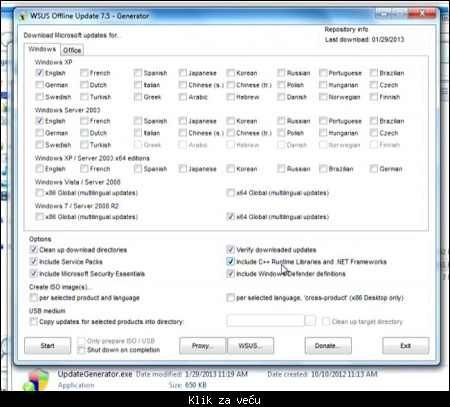Image resolution: width=450 pixels, height=407 pixels.
Task: Click the WSUS Offline Update title bar icon
Action: 23,16
